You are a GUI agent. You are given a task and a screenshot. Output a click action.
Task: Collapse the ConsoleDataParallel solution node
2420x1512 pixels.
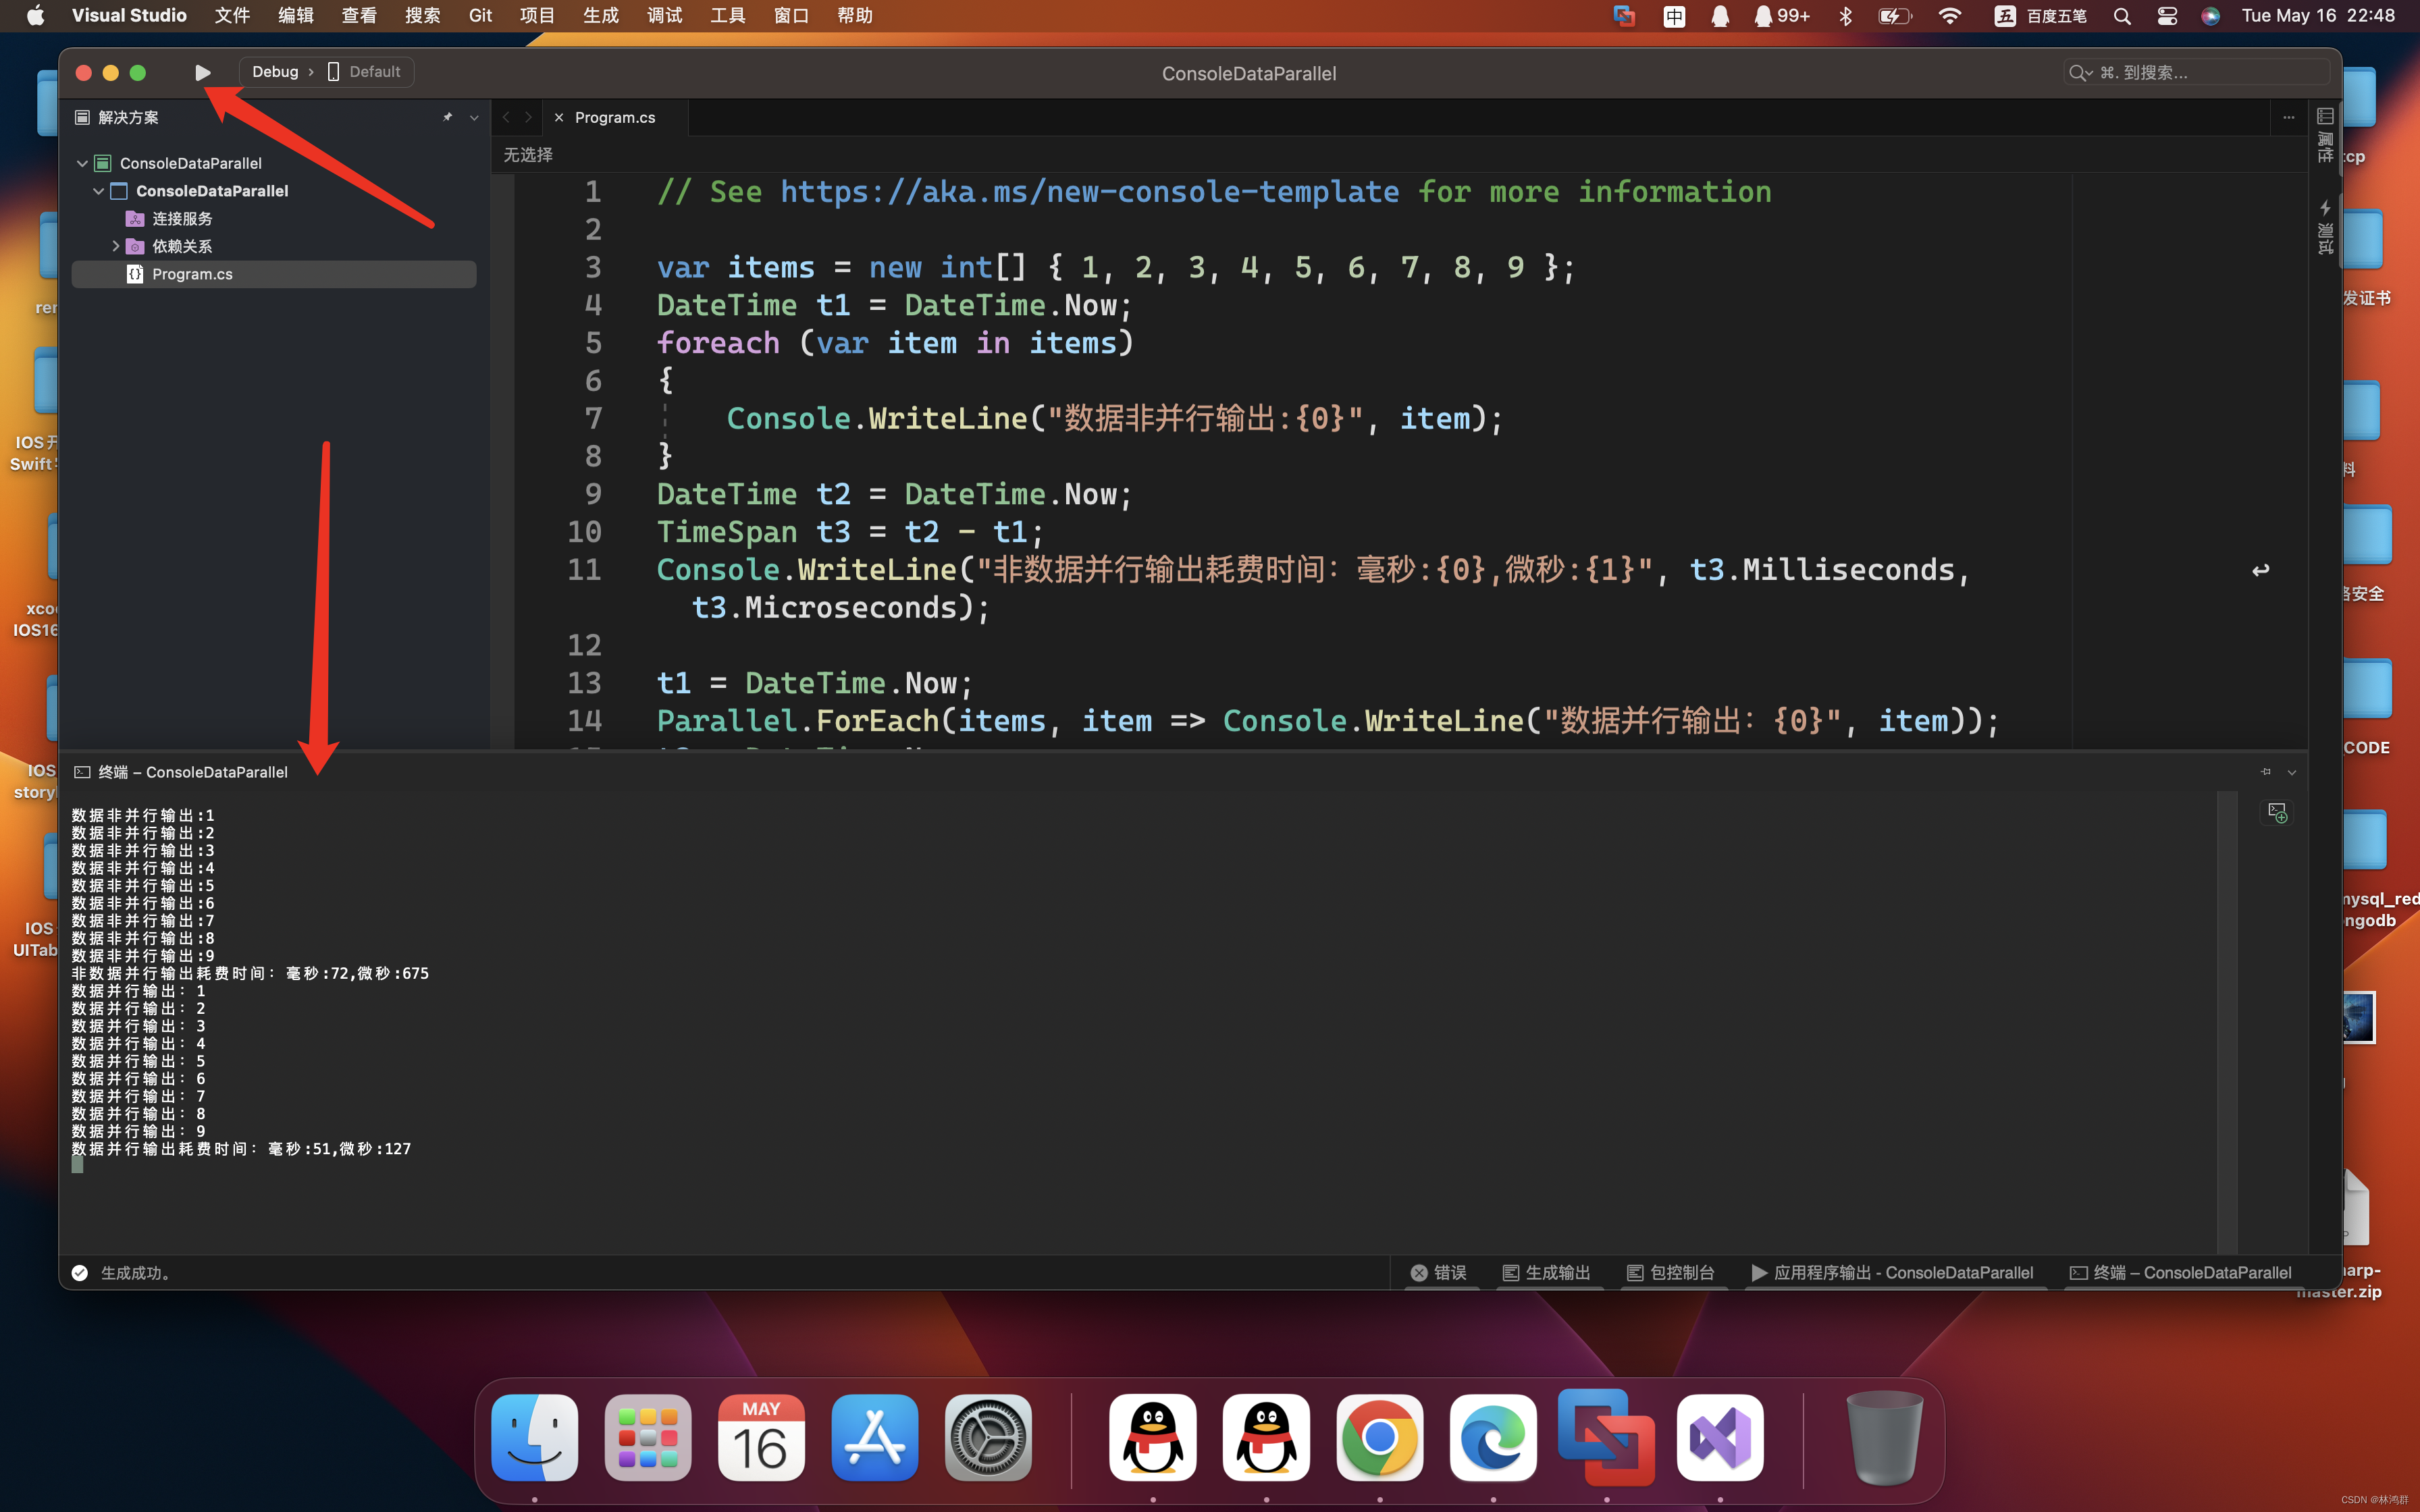tap(82, 163)
